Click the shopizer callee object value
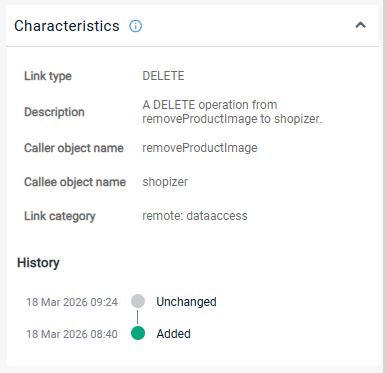Image resolution: width=386 pixels, height=373 pixels. pyautogui.click(x=165, y=182)
